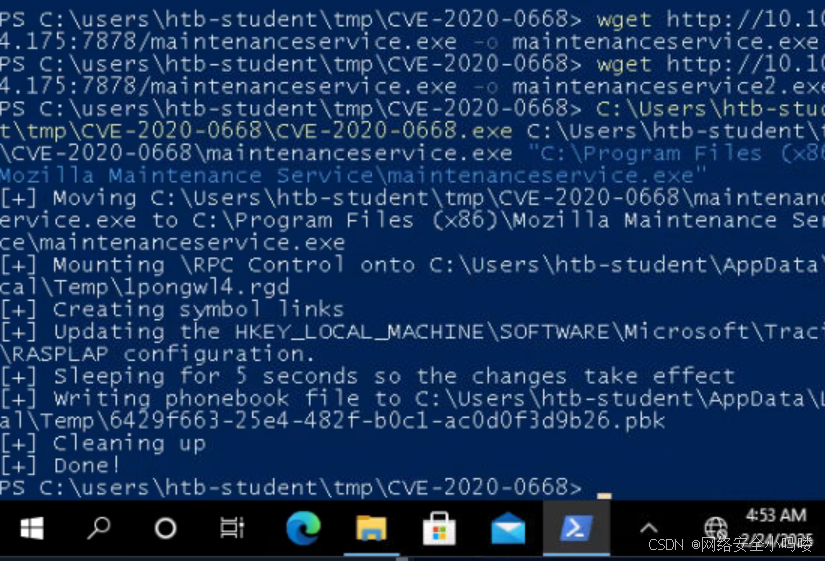The image size is (825, 561).
Task: Click '[+] Creating symbol links' line
Action: pos(172,309)
